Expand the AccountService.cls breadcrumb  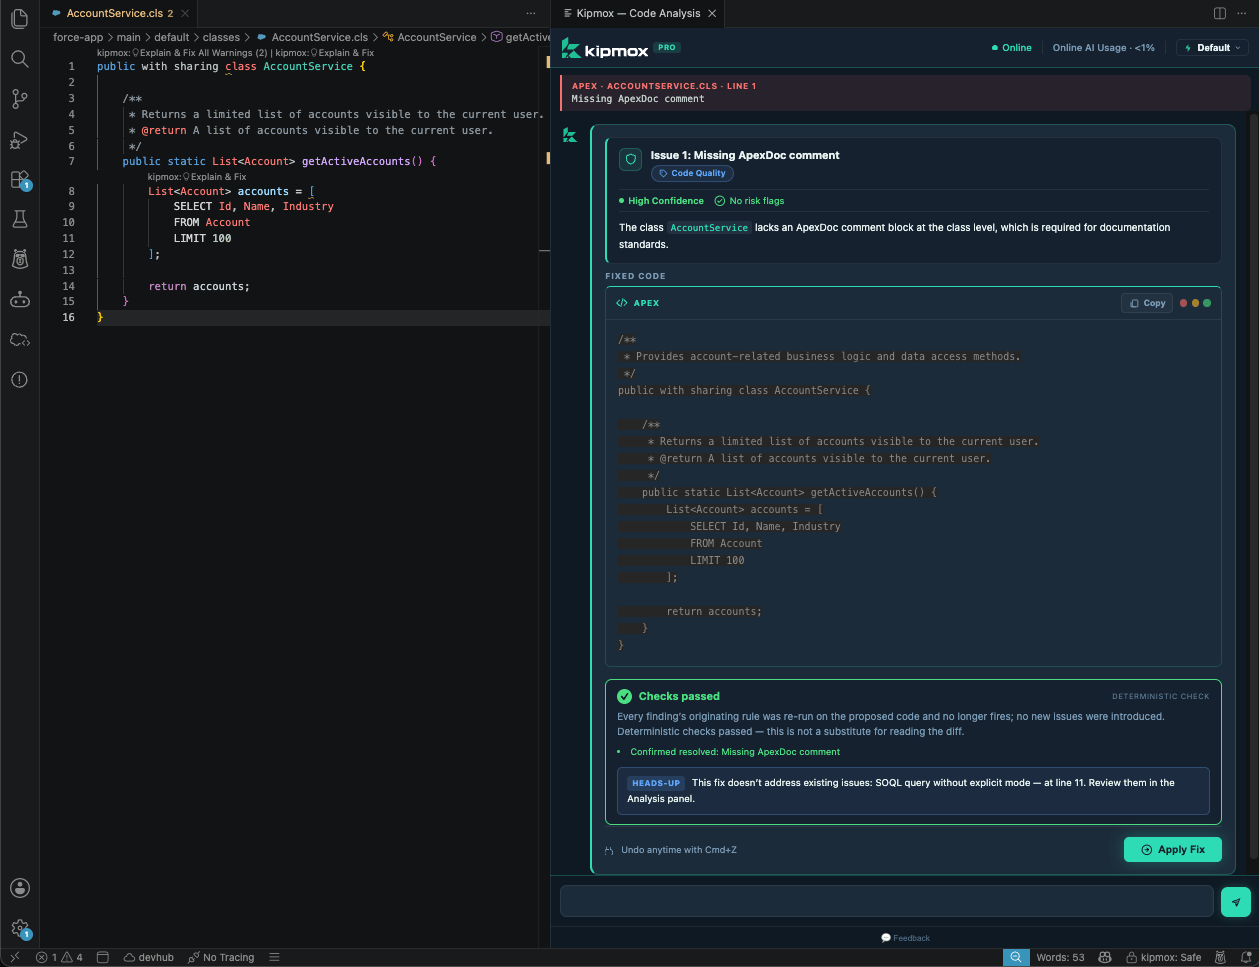click(x=311, y=37)
